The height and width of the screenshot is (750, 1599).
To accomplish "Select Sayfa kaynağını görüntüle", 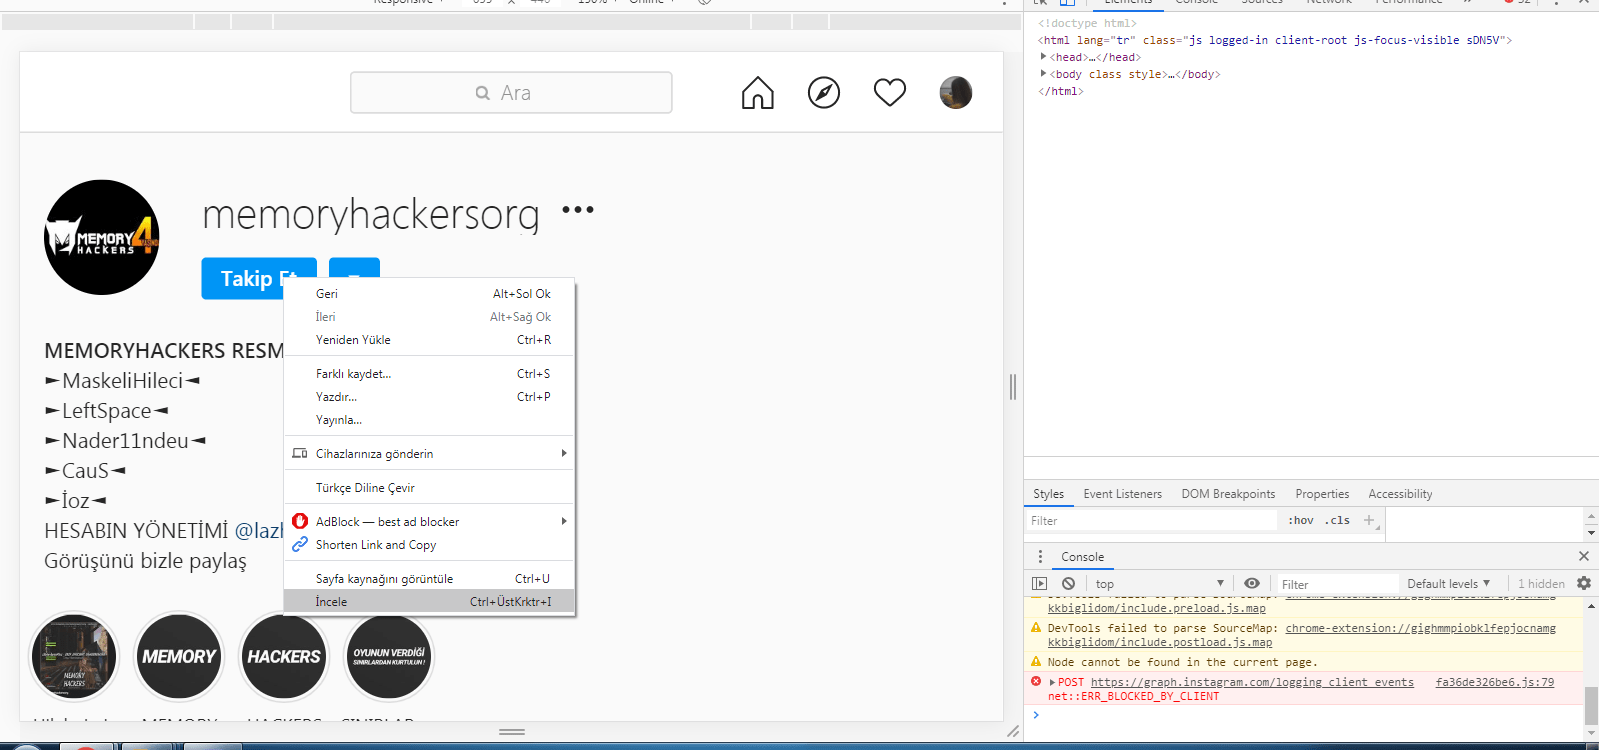I will pos(430,579).
